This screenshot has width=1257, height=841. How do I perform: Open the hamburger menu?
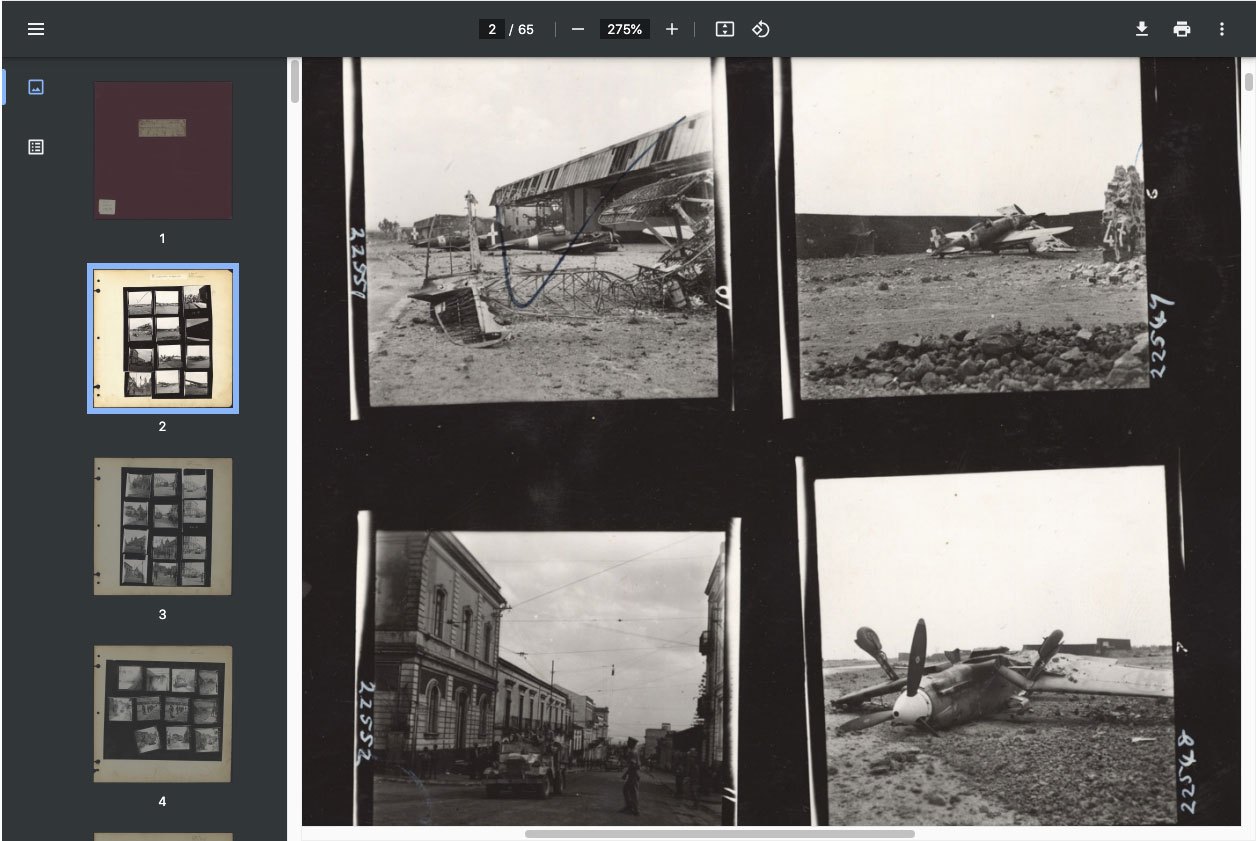click(36, 28)
